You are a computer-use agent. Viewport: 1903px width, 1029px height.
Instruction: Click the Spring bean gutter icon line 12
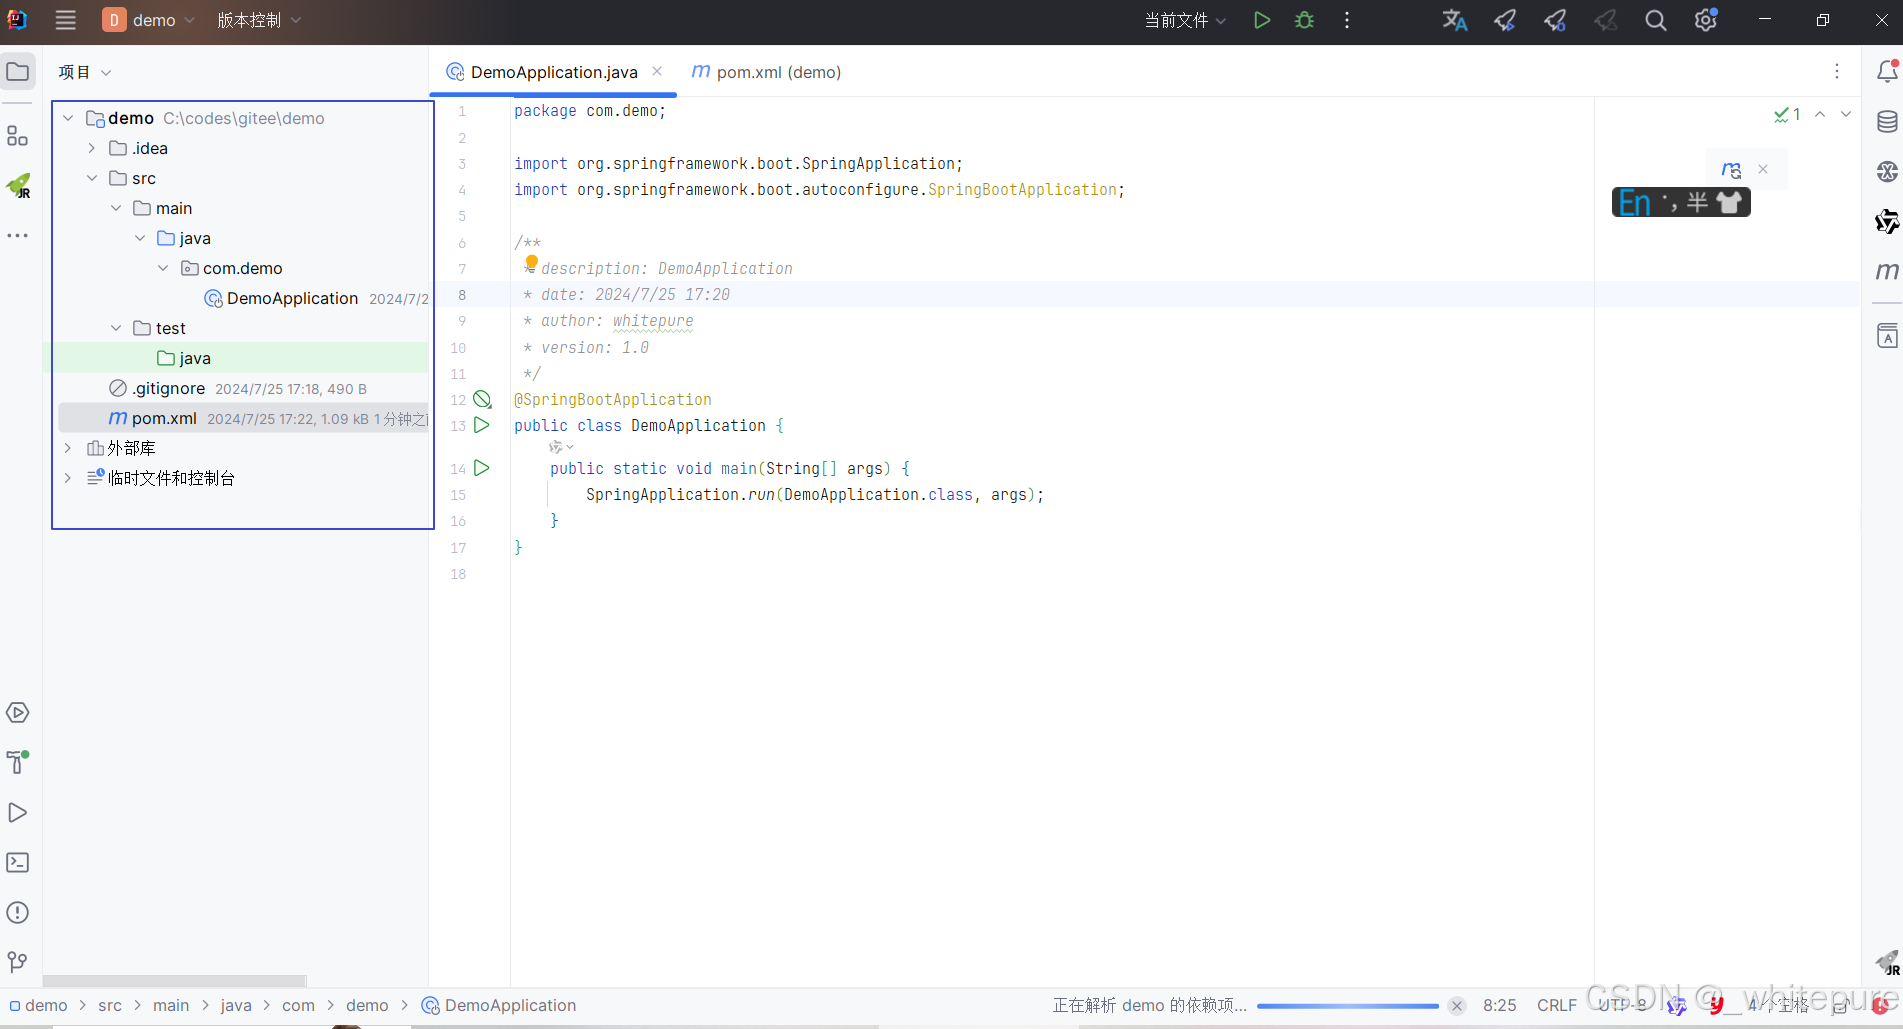[x=482, y=399]
